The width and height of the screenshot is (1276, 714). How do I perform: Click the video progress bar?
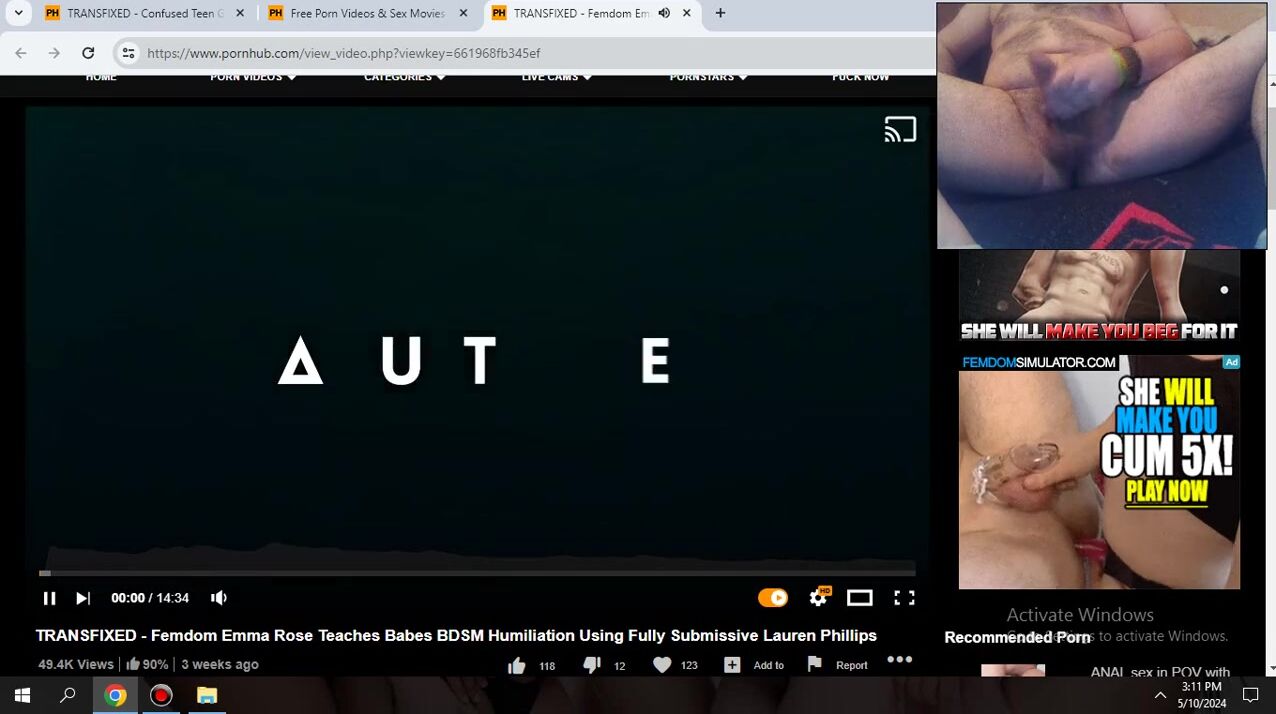pos(478,573)
